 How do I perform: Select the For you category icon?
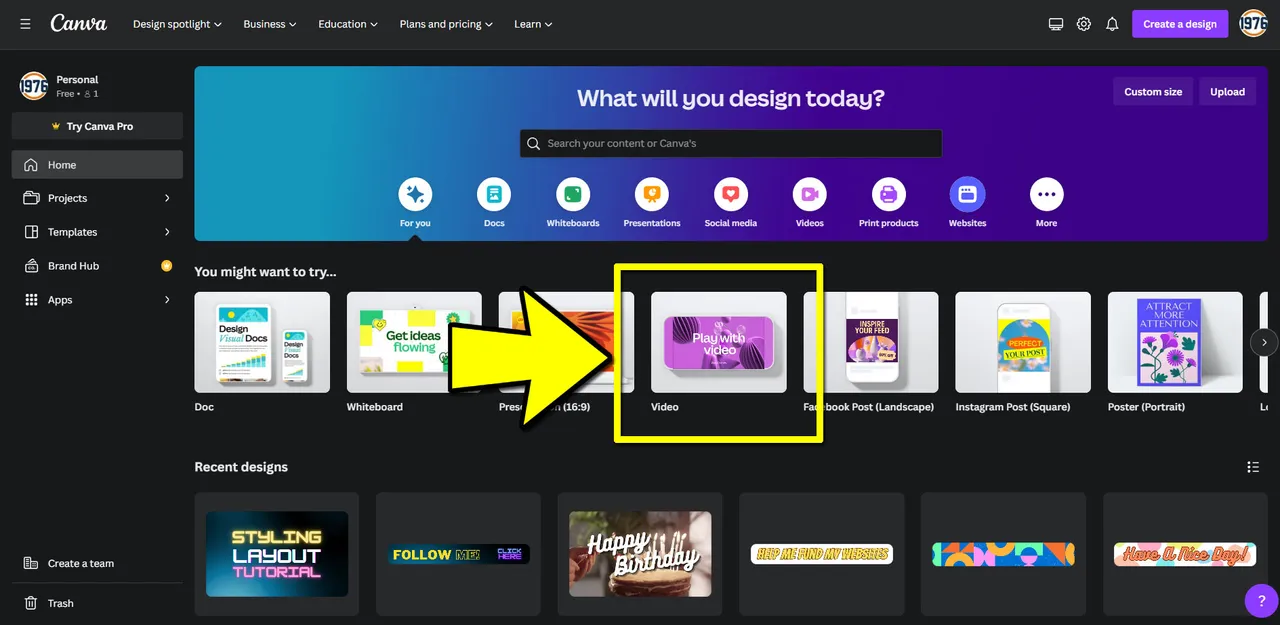click(x=415, y=194)
